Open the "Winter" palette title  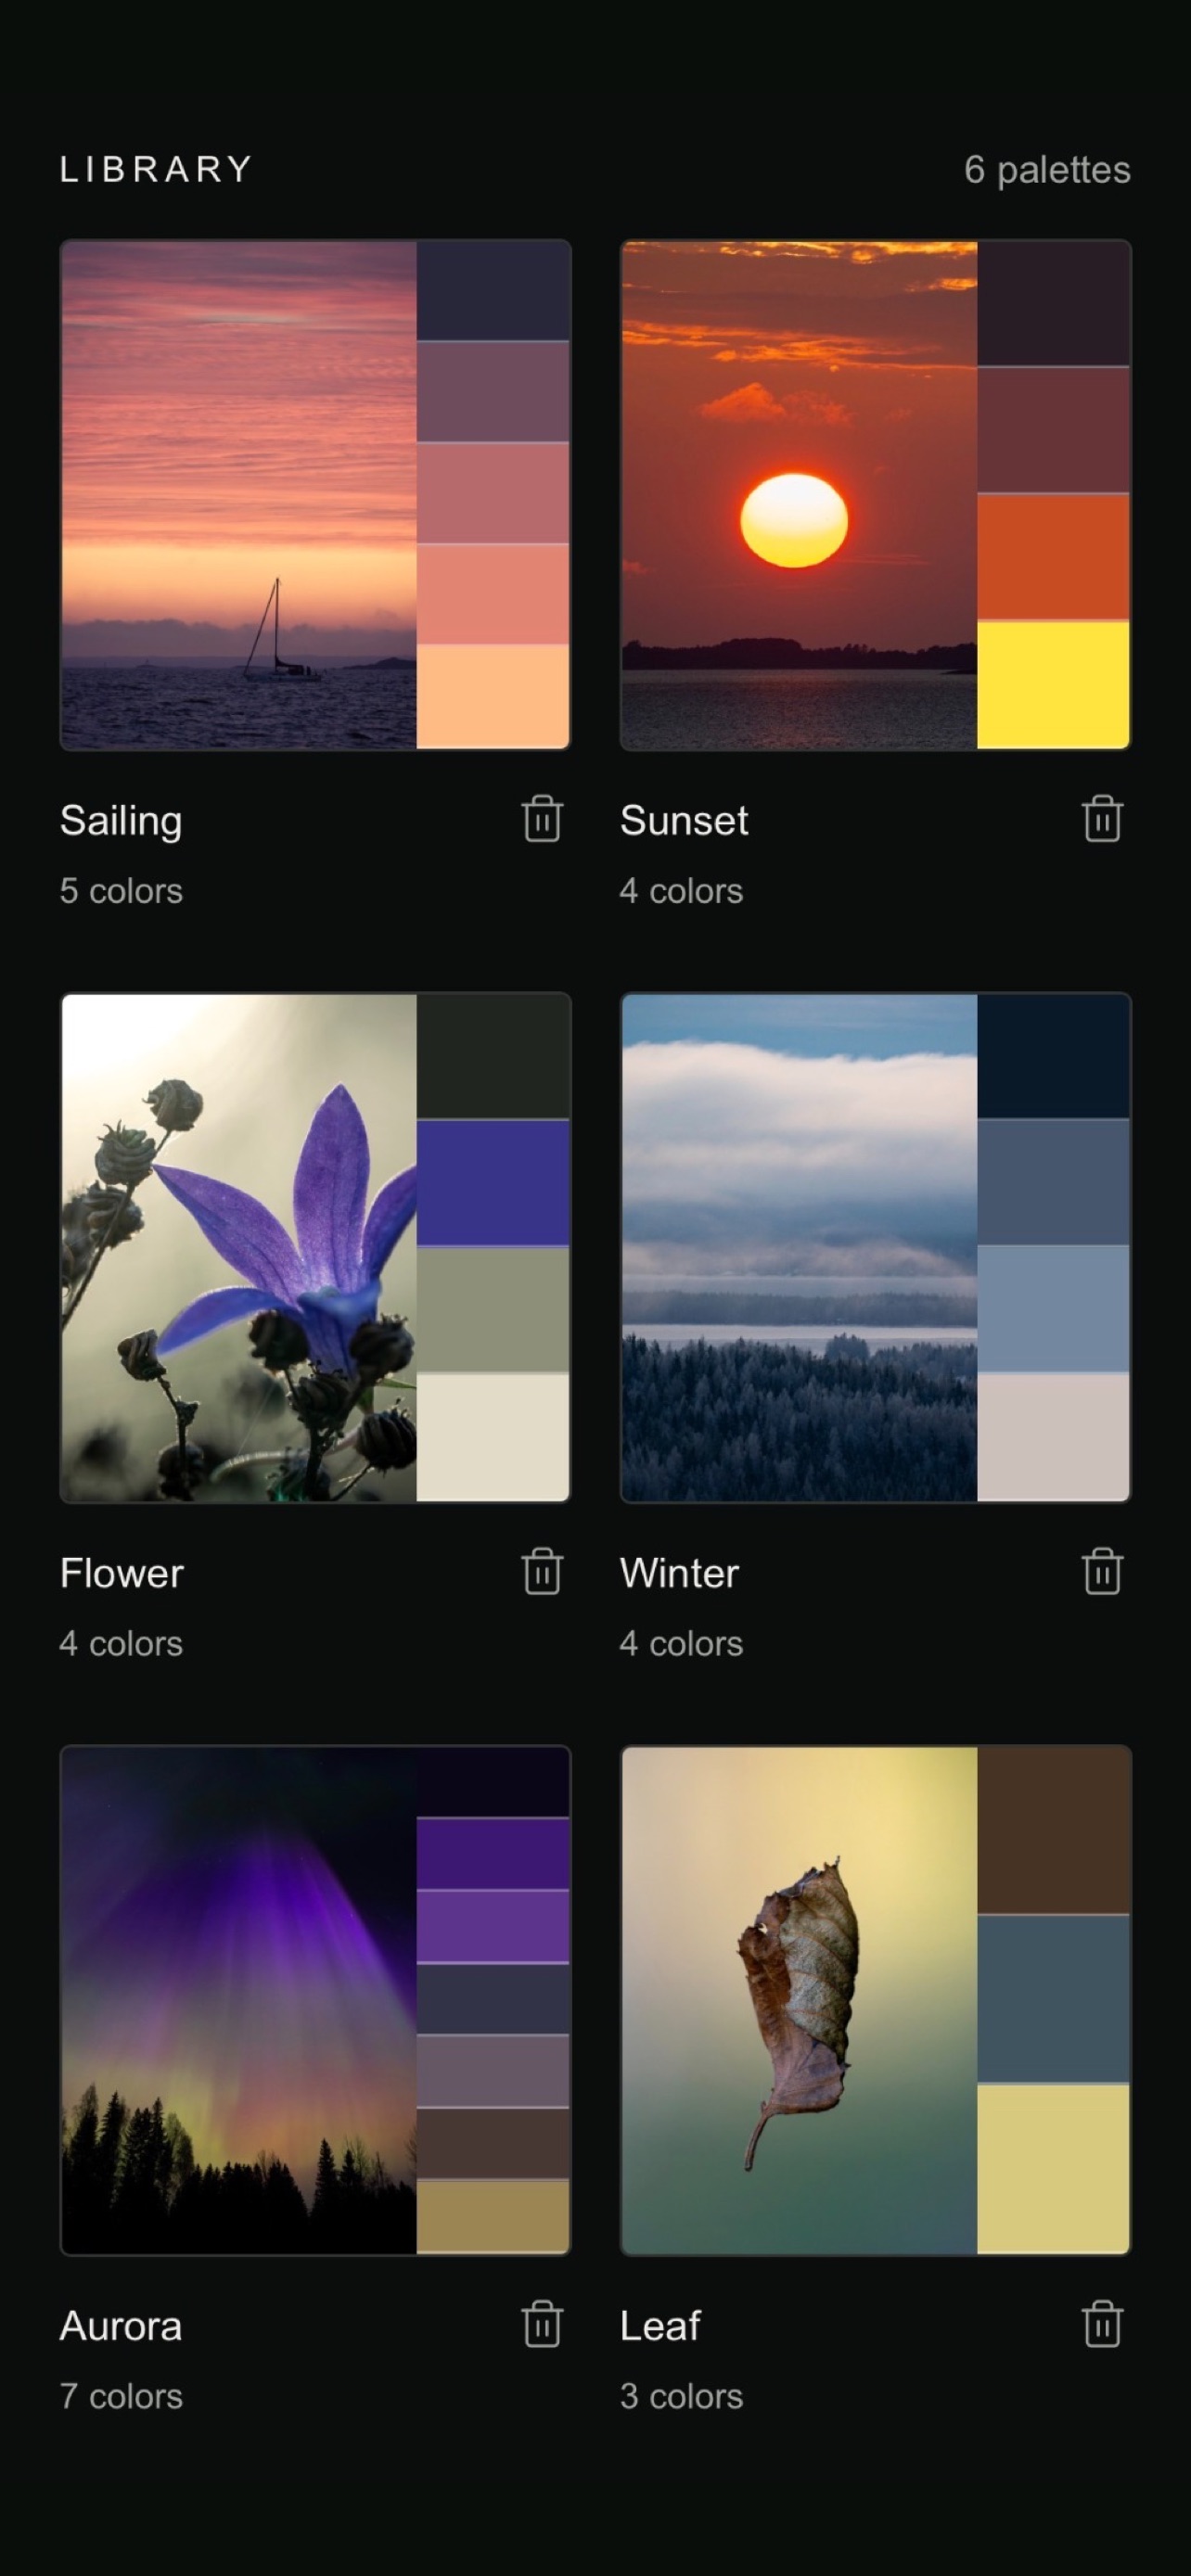(680, 1573)
